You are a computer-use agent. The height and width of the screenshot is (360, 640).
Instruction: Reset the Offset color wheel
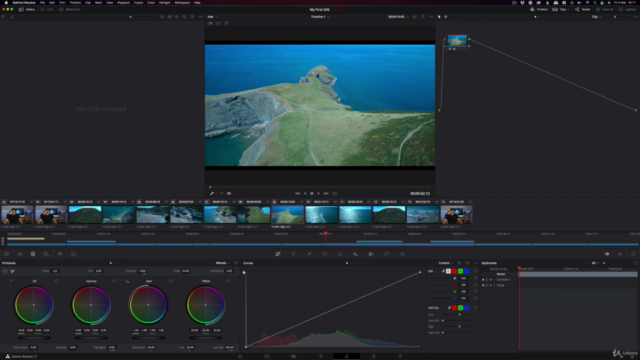tap(229, 281)
